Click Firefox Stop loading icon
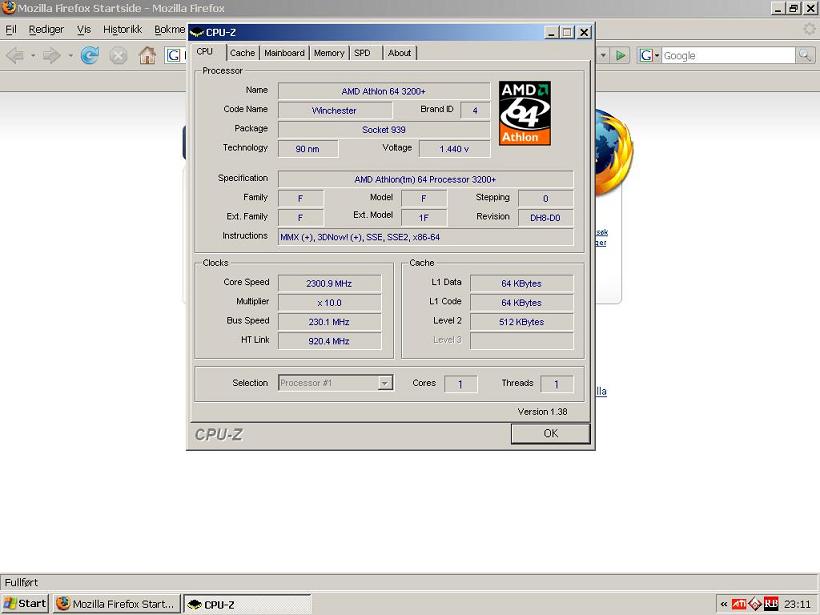 [118, 55]
